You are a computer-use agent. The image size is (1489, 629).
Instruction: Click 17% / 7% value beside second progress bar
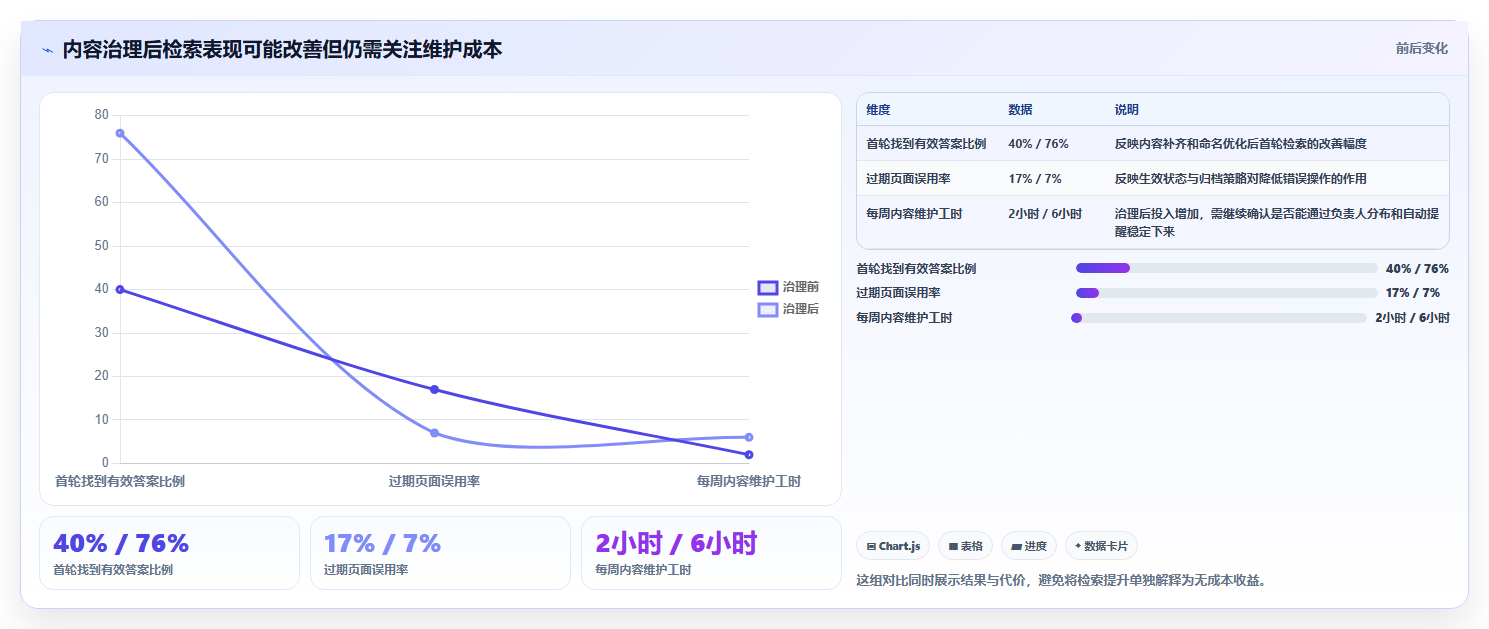pos(1413,293)
